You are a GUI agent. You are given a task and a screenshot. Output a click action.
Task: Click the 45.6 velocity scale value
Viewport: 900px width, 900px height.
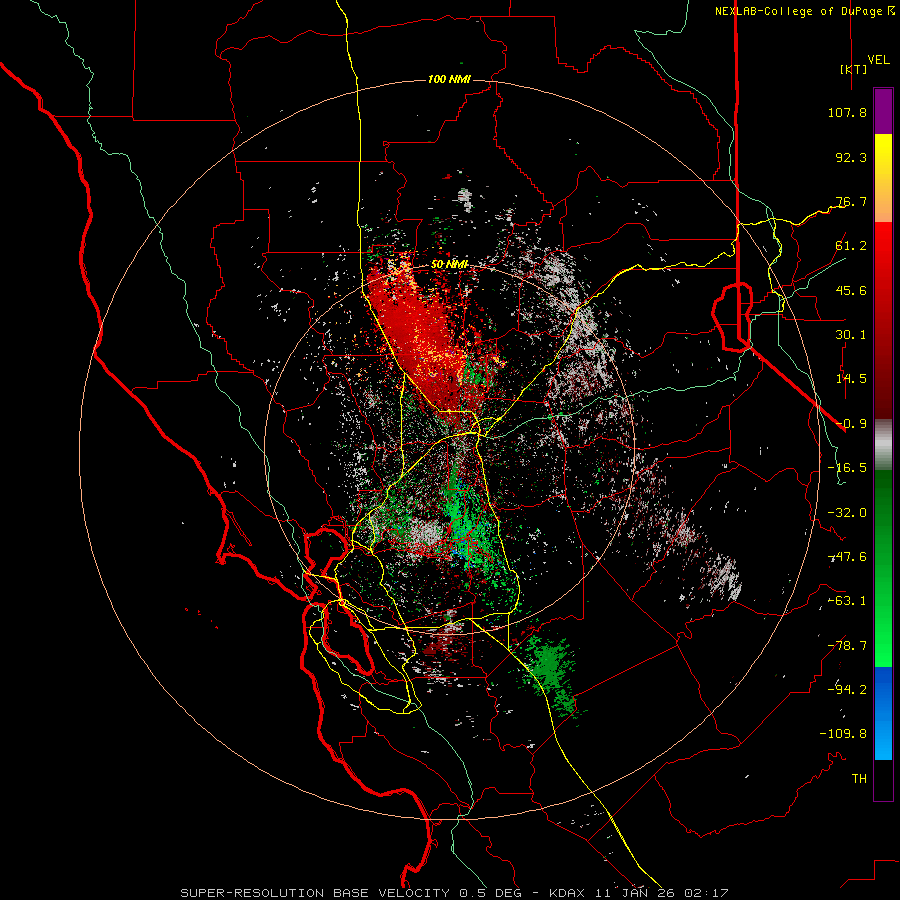851,290
